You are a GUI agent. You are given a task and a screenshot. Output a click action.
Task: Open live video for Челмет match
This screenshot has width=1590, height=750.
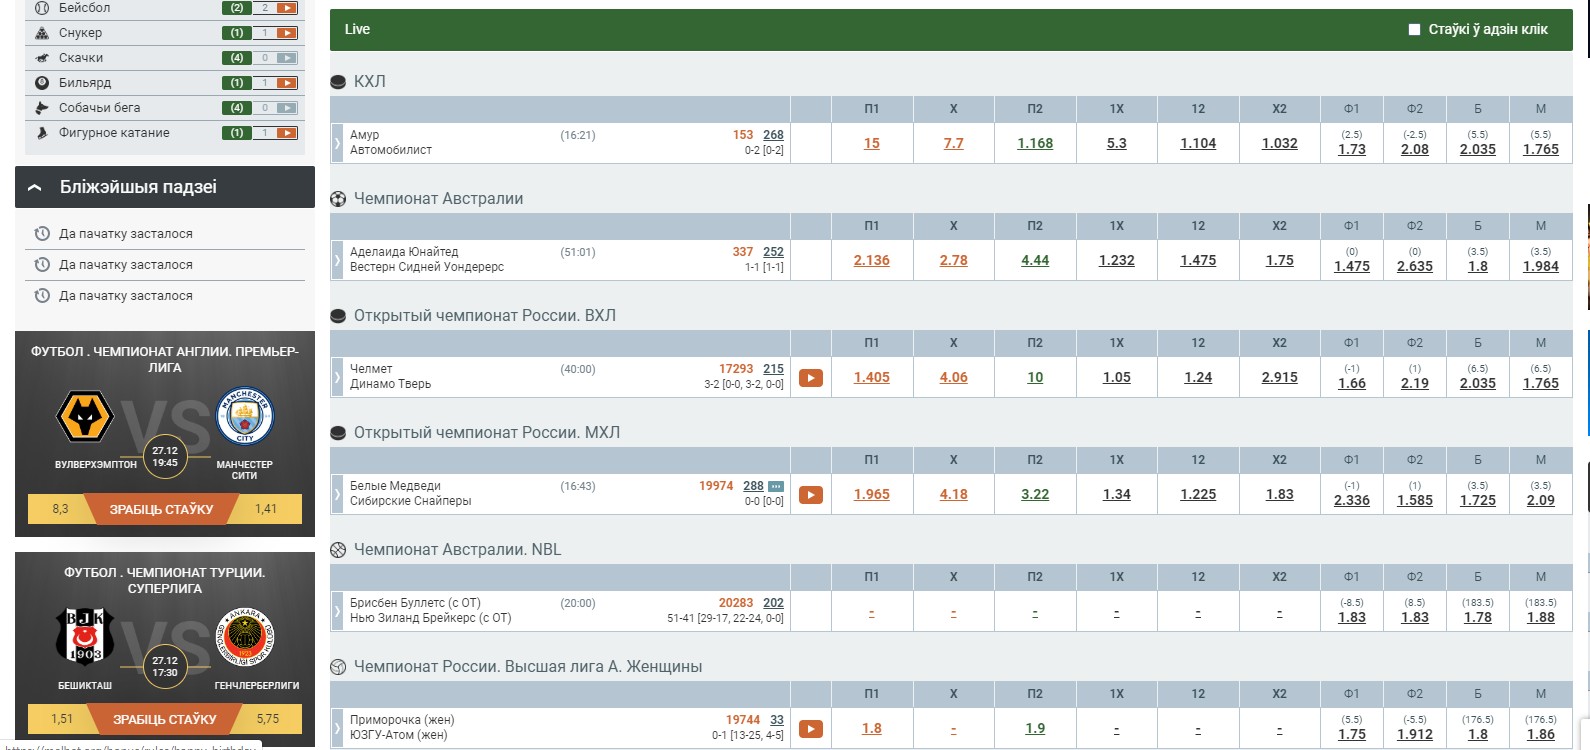[x=811, y=378]
